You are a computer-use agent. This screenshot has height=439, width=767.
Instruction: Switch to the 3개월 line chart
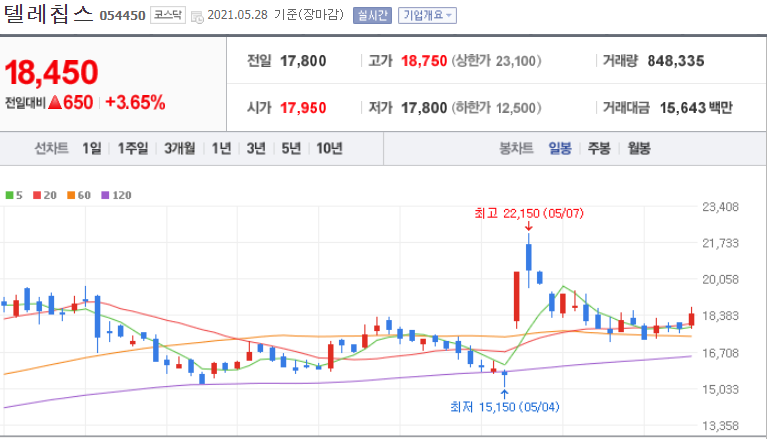coord(180,148)
